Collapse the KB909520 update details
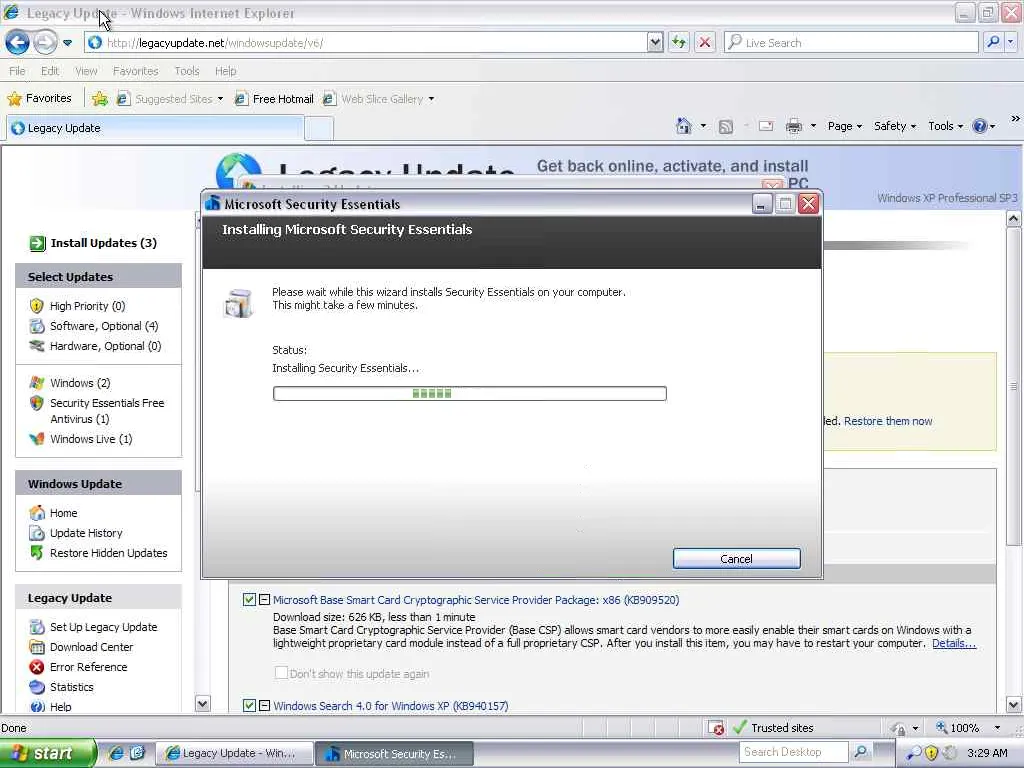This screenshot has width=1024, height=768. [264, 600]
